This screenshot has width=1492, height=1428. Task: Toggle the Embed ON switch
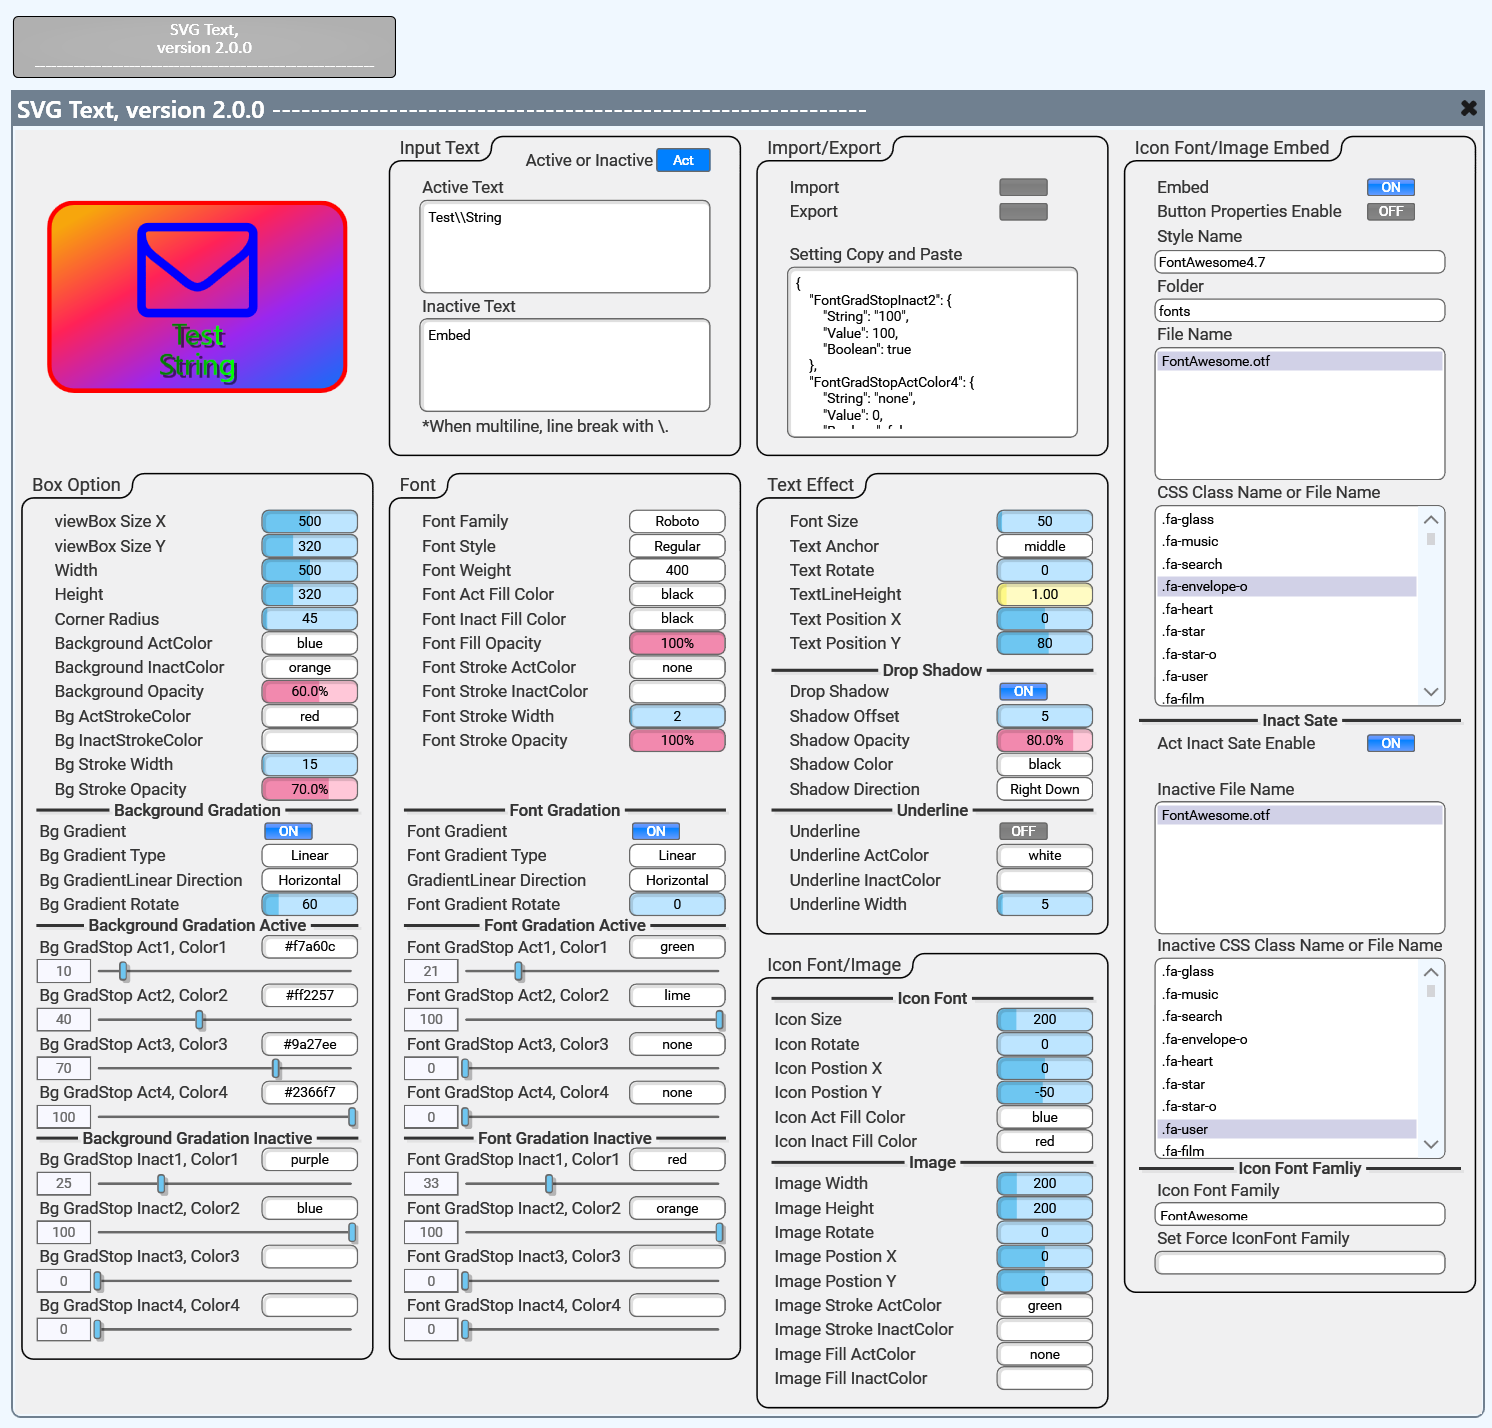pyautogui.click(x=1390, y=187)
